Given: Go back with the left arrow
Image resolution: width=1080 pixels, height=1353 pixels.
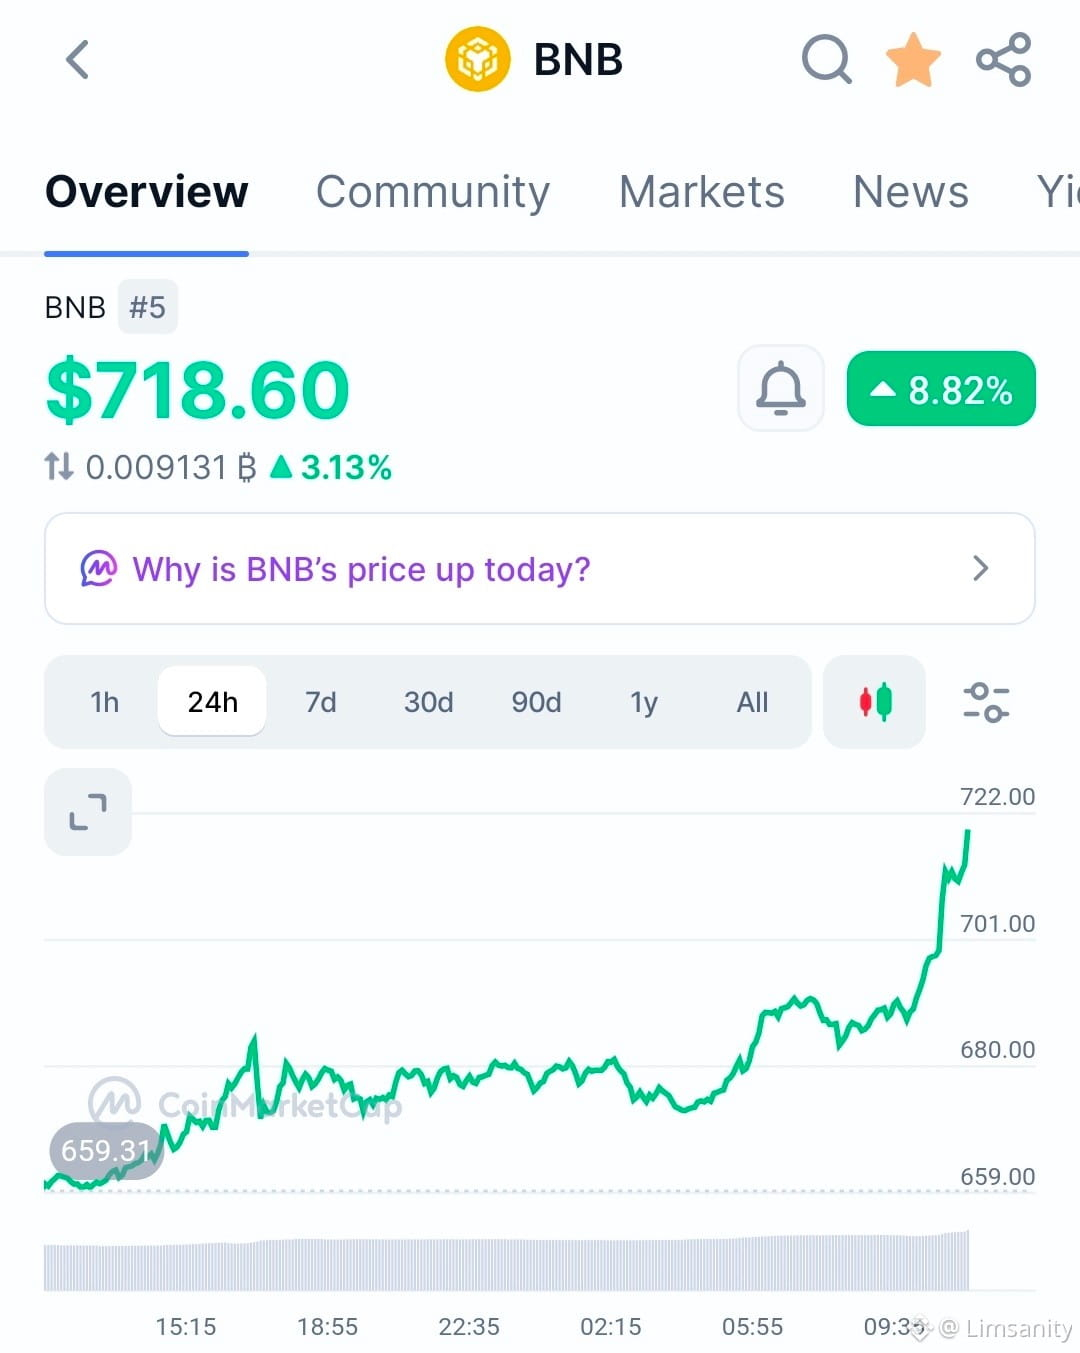Looking at the screenshot, I should (77, 60).
